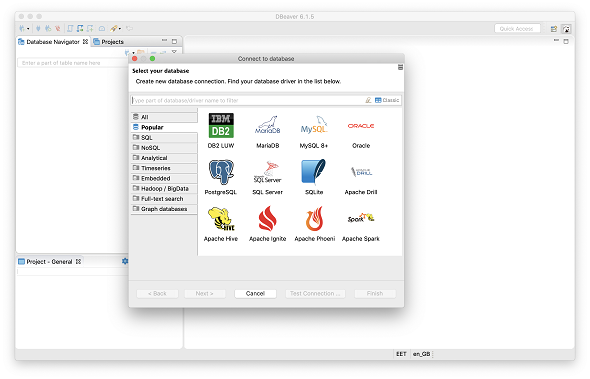Open the New Connection dropdown arrow in main toolbar
Image resolution: width=590 pixels, height=379 pixels.
pyautogui.click(x=28, y=29)
